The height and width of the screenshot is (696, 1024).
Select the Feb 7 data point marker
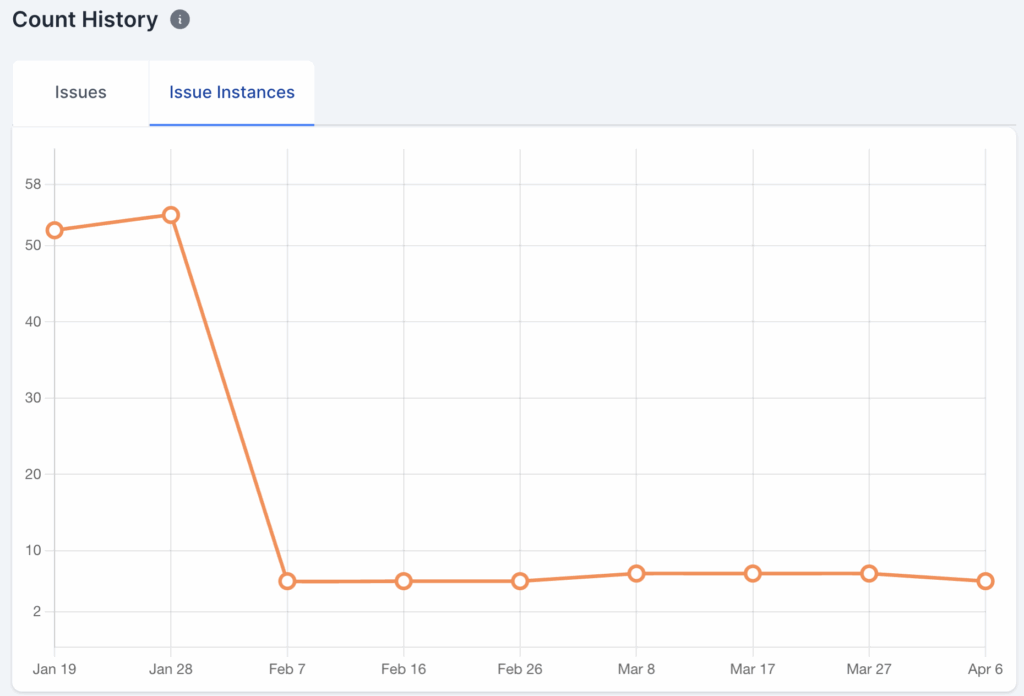pyautogui.click(x=287, y=581)
